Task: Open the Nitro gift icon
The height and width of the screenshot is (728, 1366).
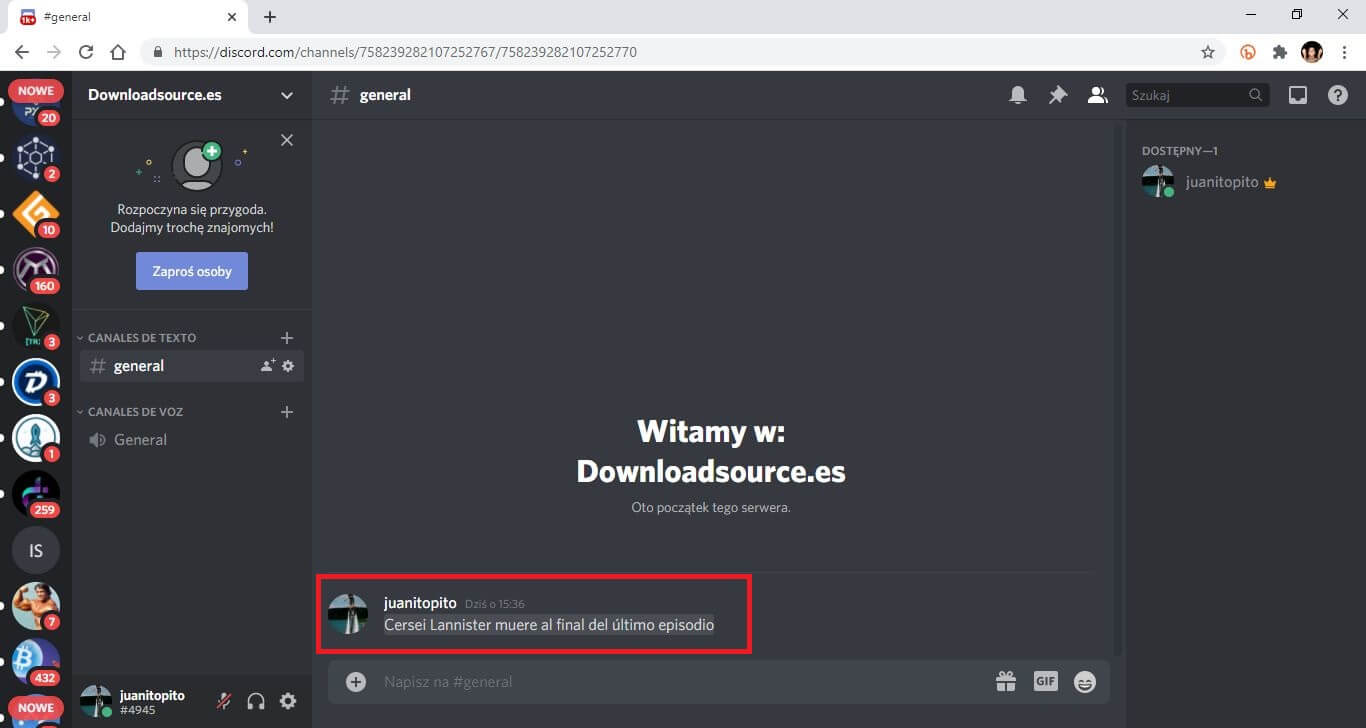Action: (x=1006, y=682)
